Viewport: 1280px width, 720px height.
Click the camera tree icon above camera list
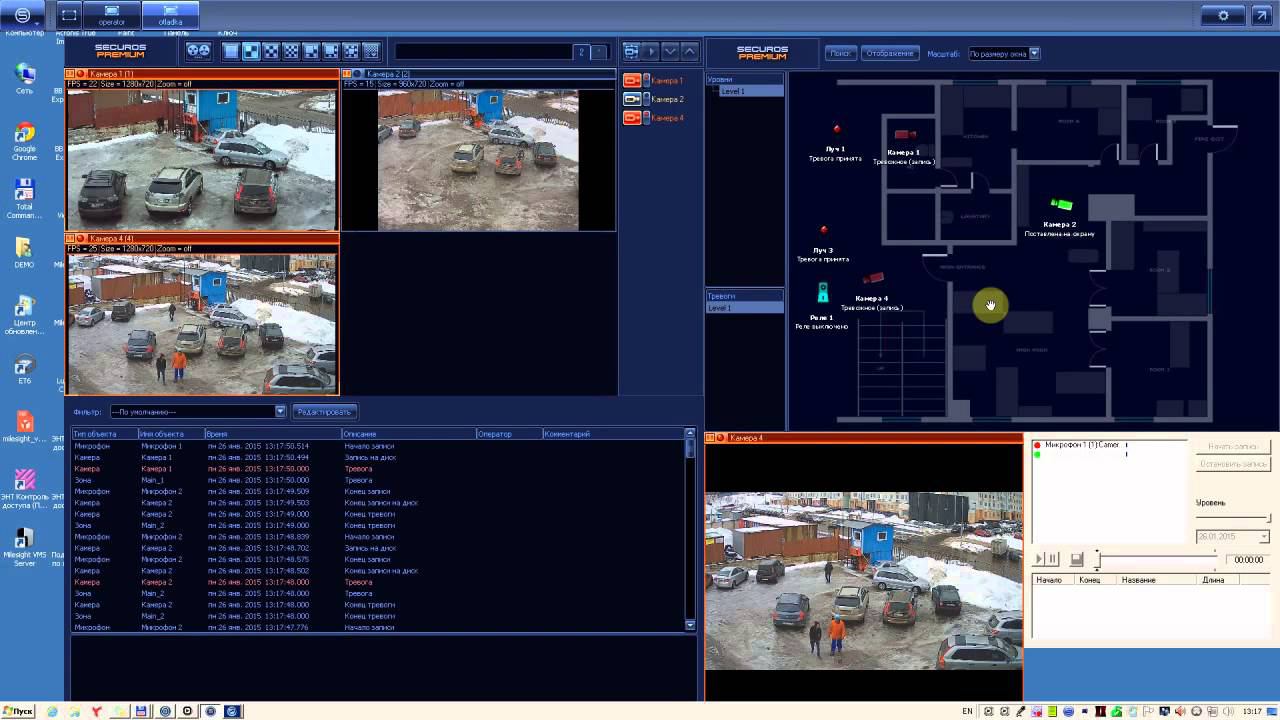click(631, 51)
